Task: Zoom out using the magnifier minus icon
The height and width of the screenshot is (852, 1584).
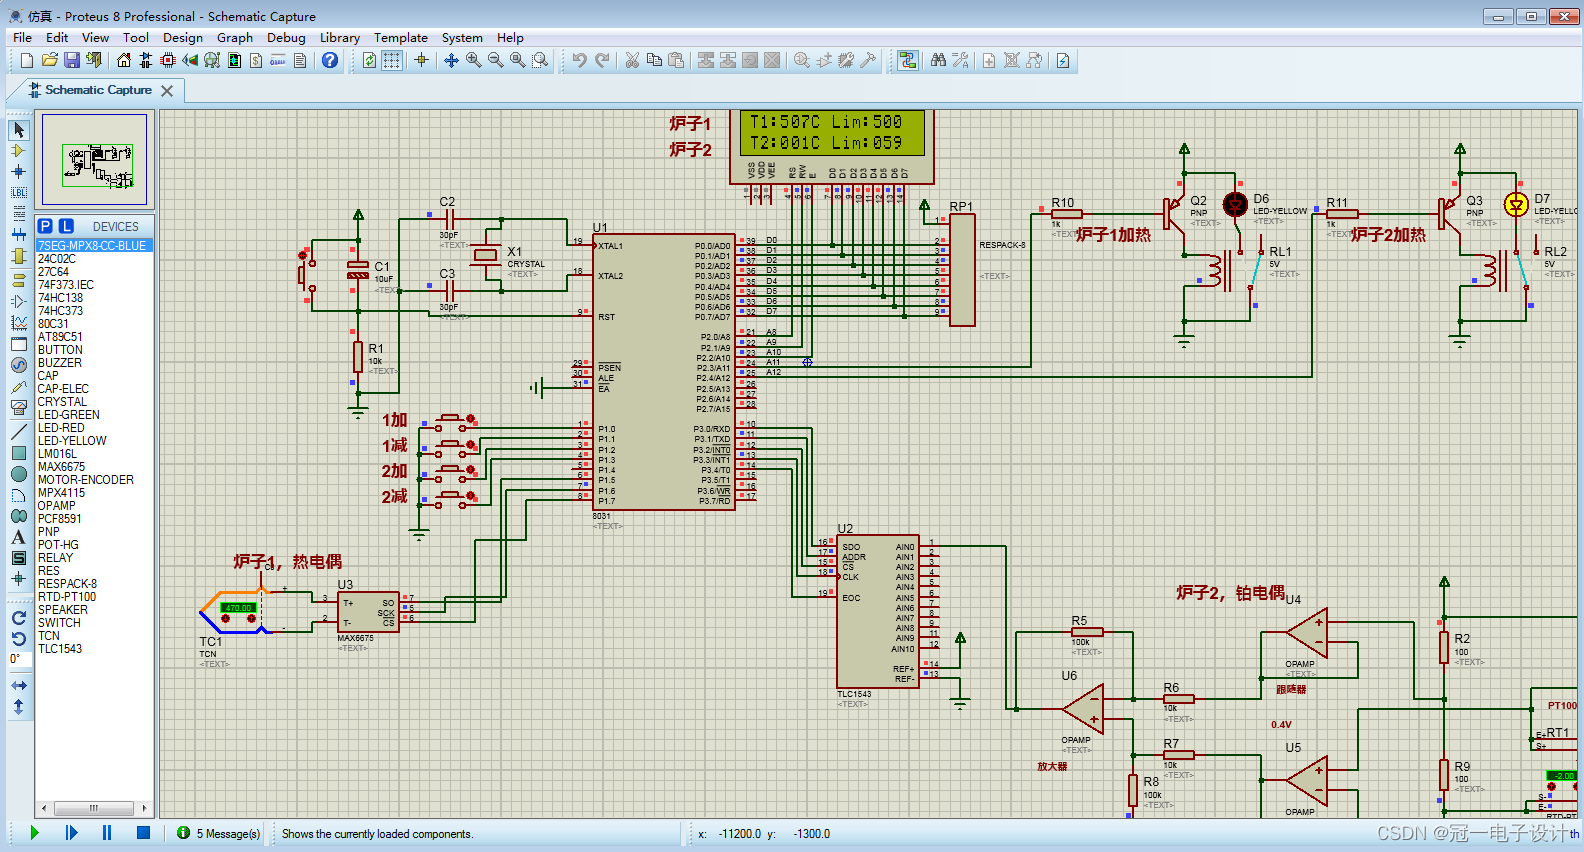Action: click(x=495, y=61)
